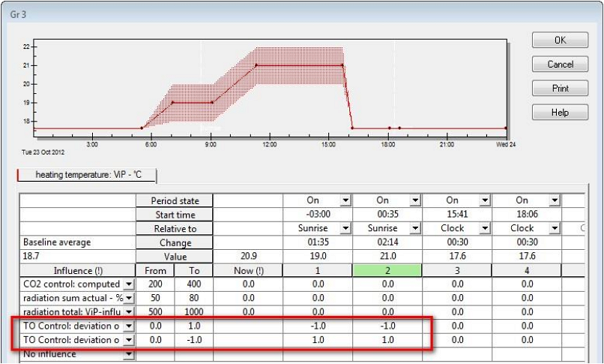Open Period state dropdown for period 1

pyautogui.click(x=345, y=200)
